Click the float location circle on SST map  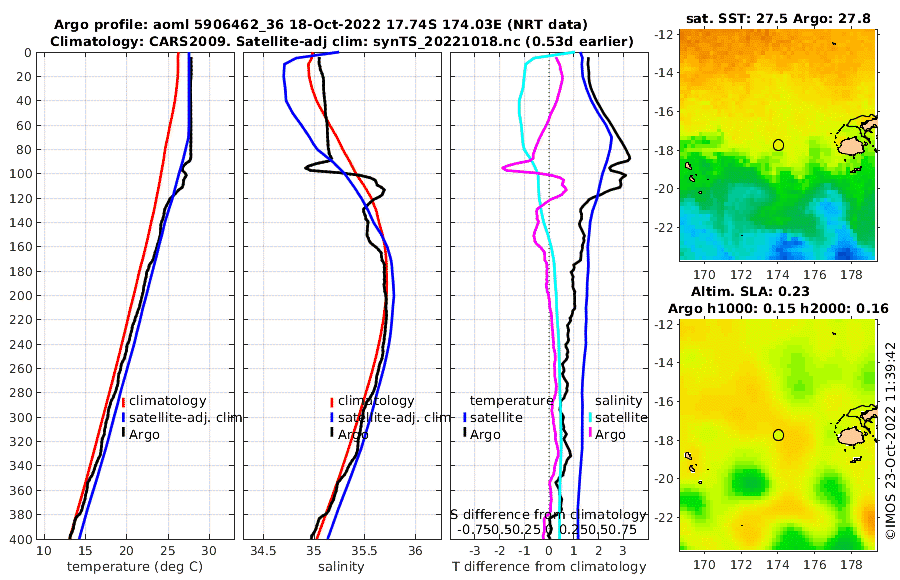(x=778, y=145)
